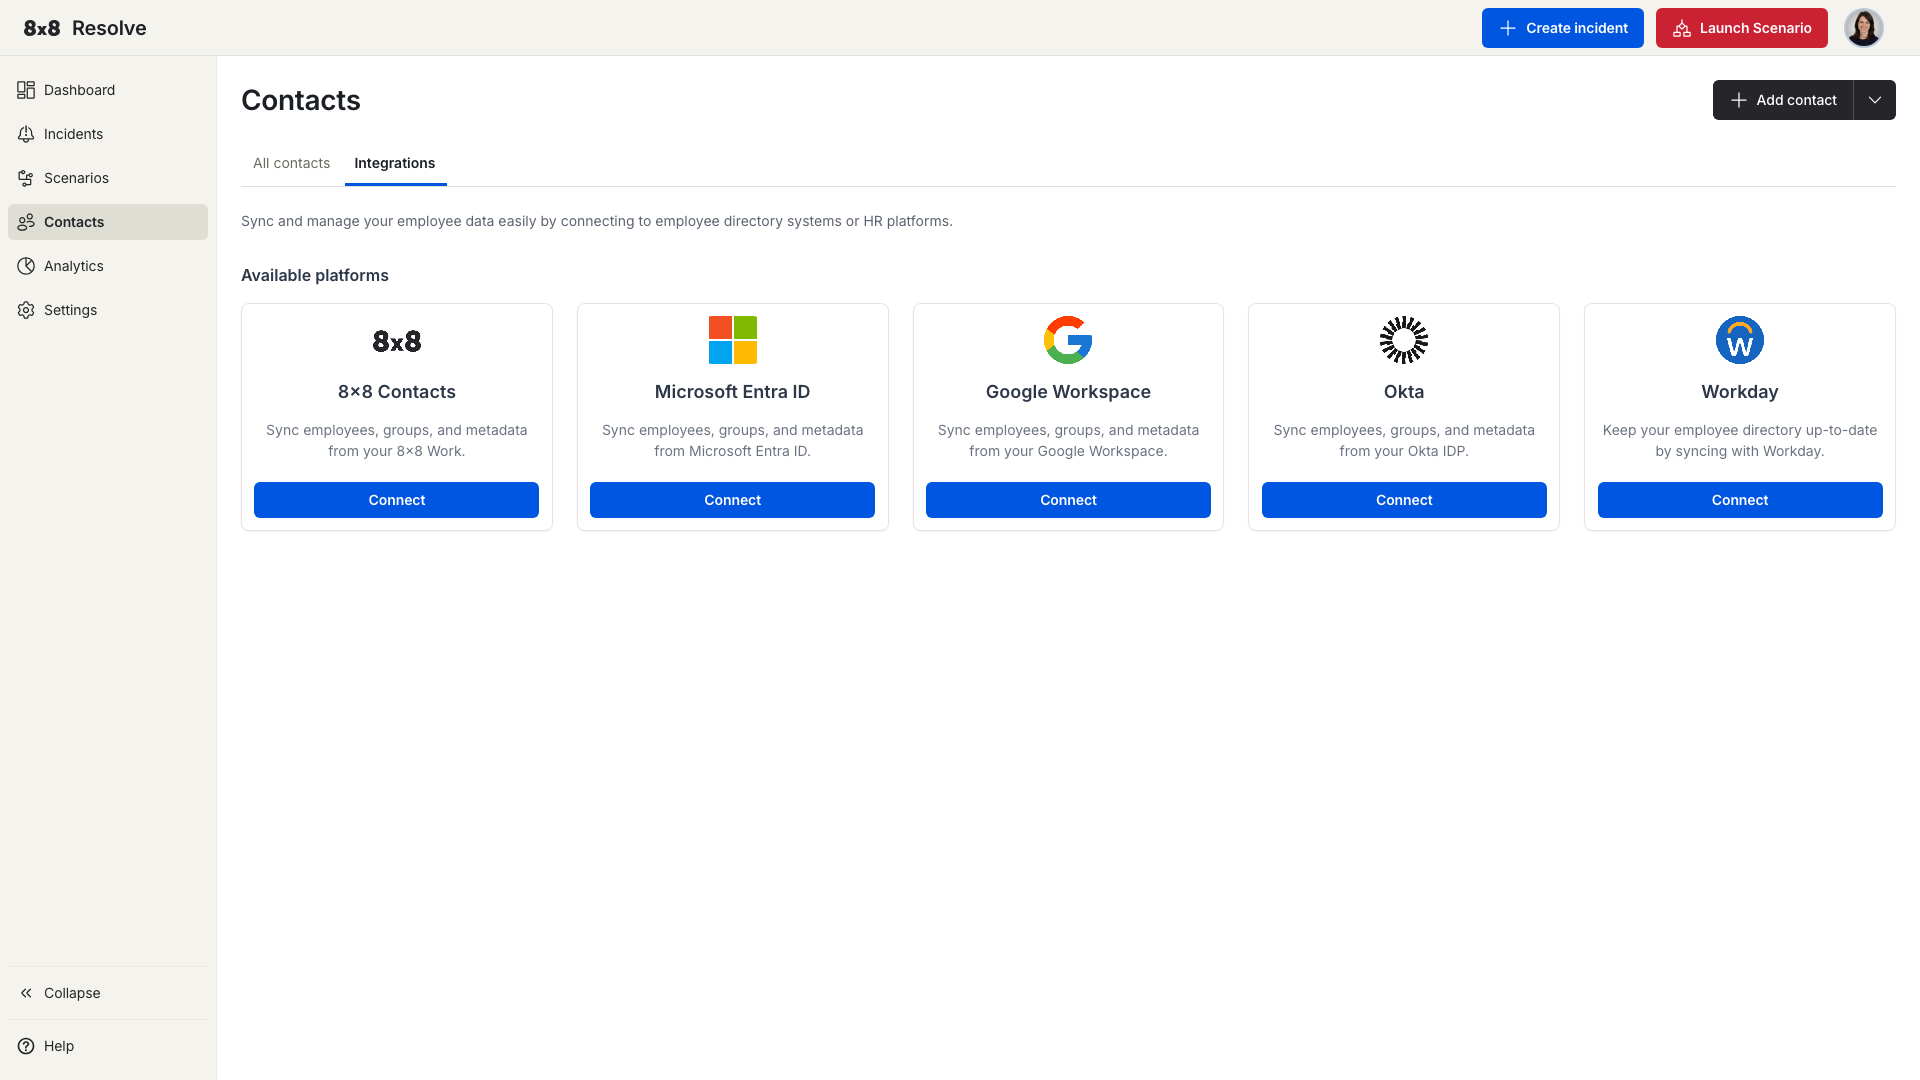Open the user profile avatar

(1864, 28)
